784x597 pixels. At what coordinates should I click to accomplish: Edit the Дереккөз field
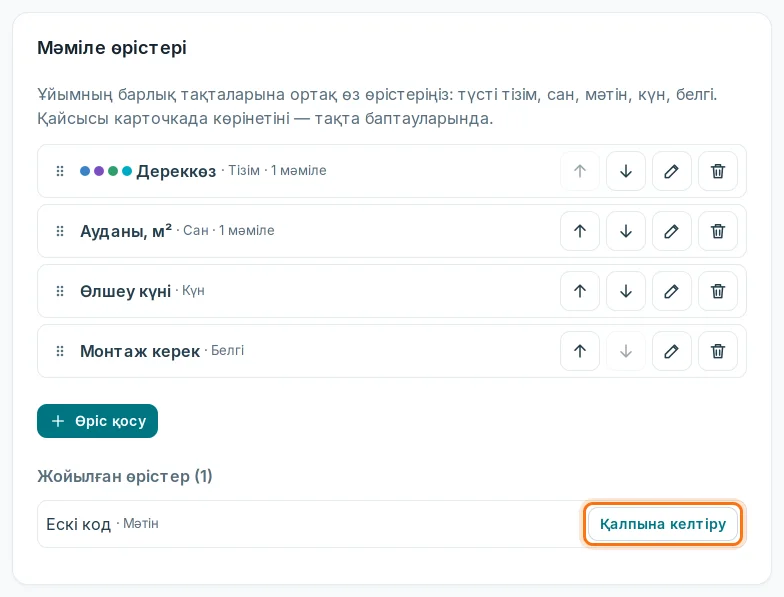672,171
